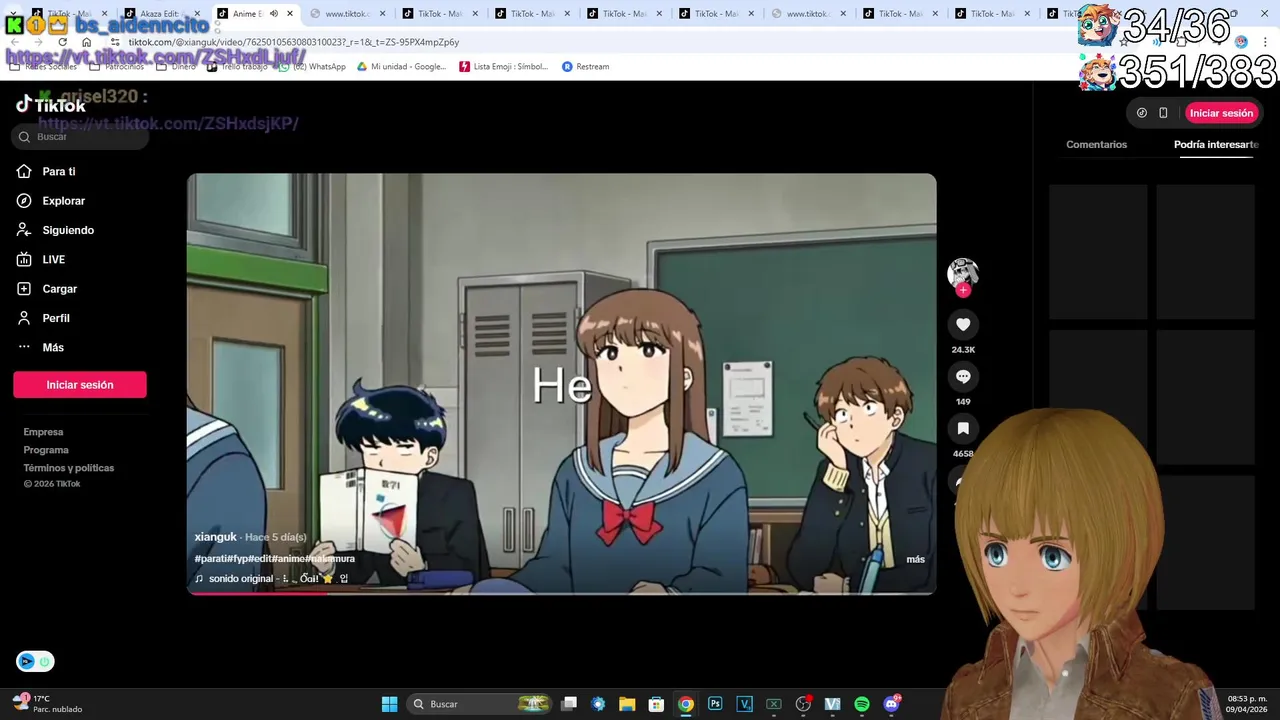Click the coin icon beside top-right Iniciar sesión
Viewport: 1280px width, 720px height.
pyautogui.click(x=1142, y=113)
